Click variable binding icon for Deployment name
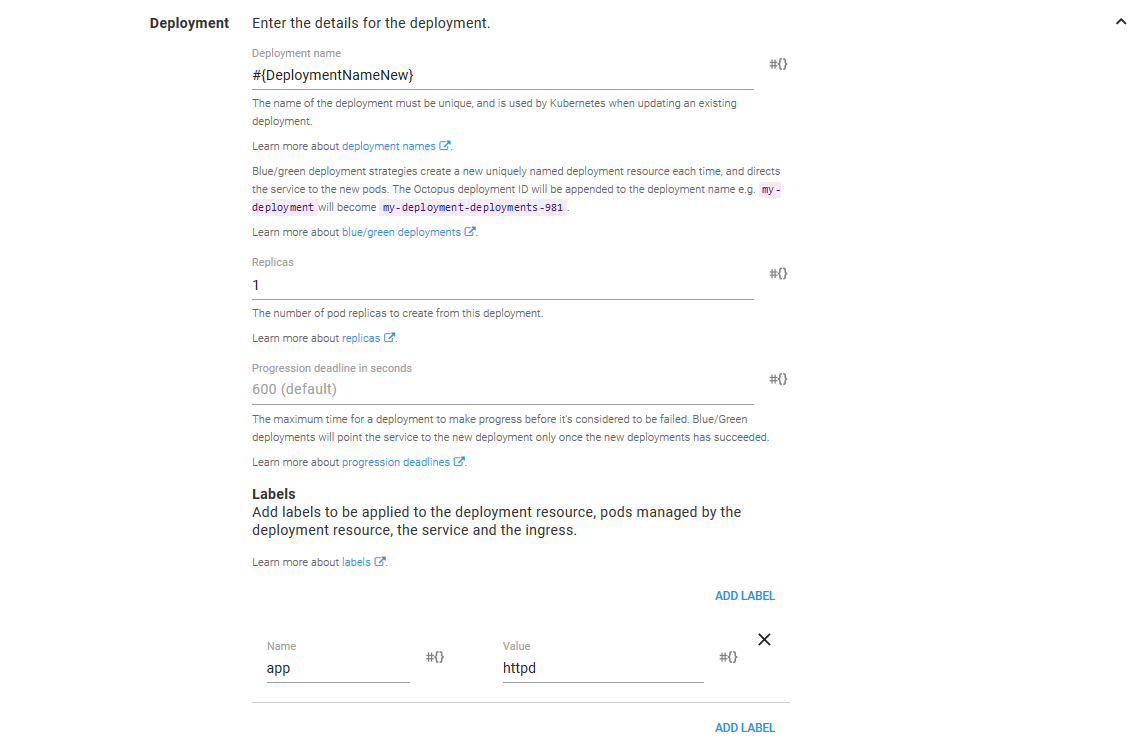The width and height of the screenshot is (1146, 756). click(778, 64)
